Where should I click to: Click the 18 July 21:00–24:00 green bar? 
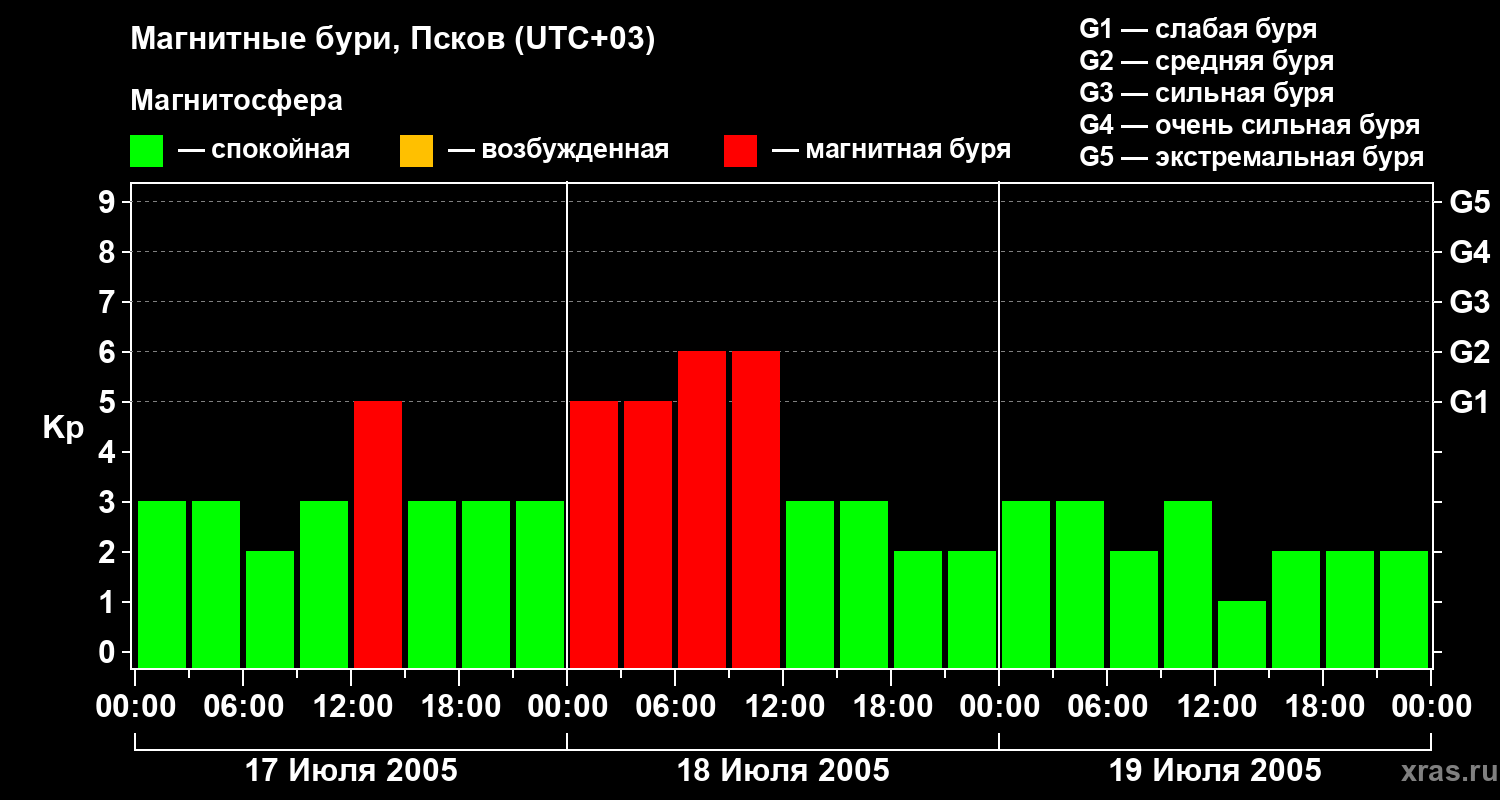coord(972,609)
